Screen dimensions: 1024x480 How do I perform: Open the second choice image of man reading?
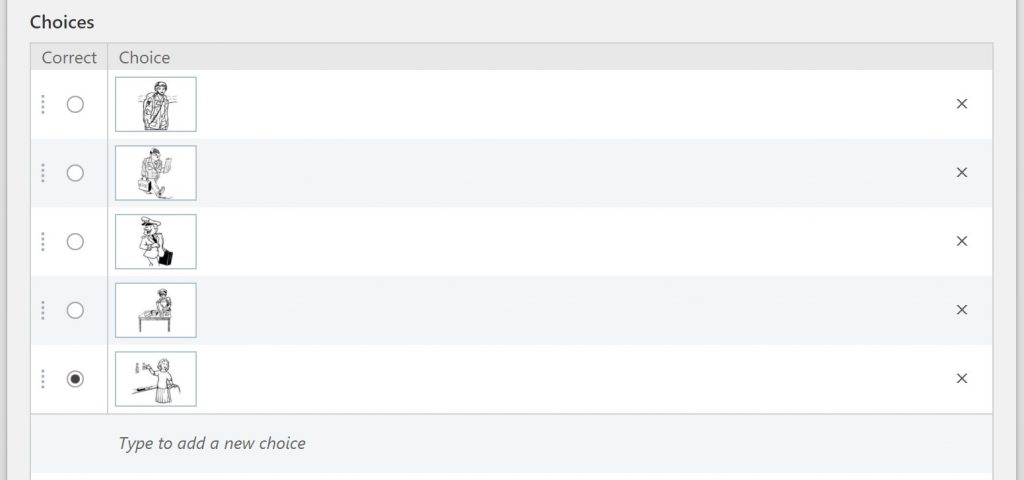156,173
